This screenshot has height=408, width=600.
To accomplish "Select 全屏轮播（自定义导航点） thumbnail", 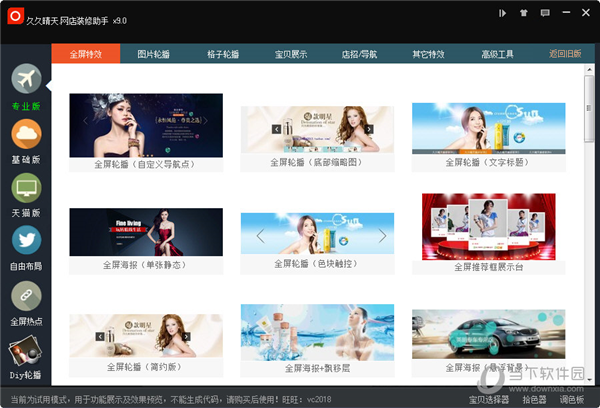I will tap(146, 132).
